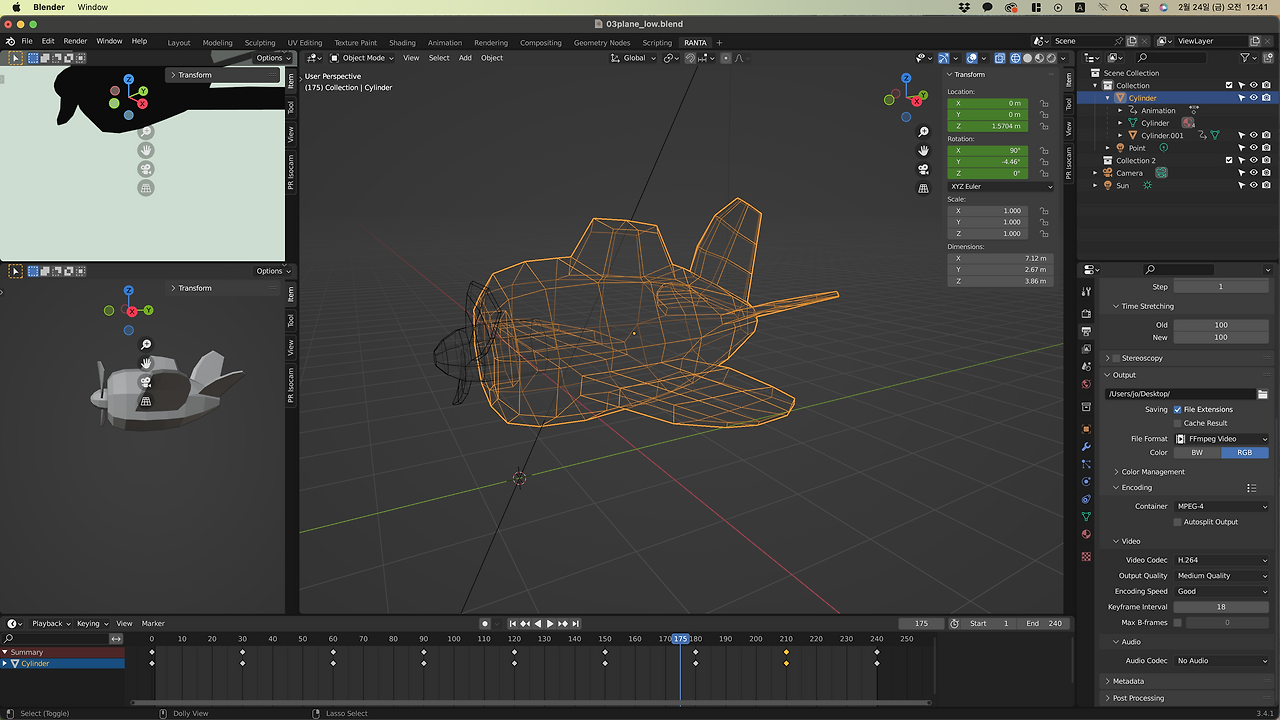Open the Video Codec H.264 dropdown
This screenshot has height=720, width=1280.
pos(1221,560)
